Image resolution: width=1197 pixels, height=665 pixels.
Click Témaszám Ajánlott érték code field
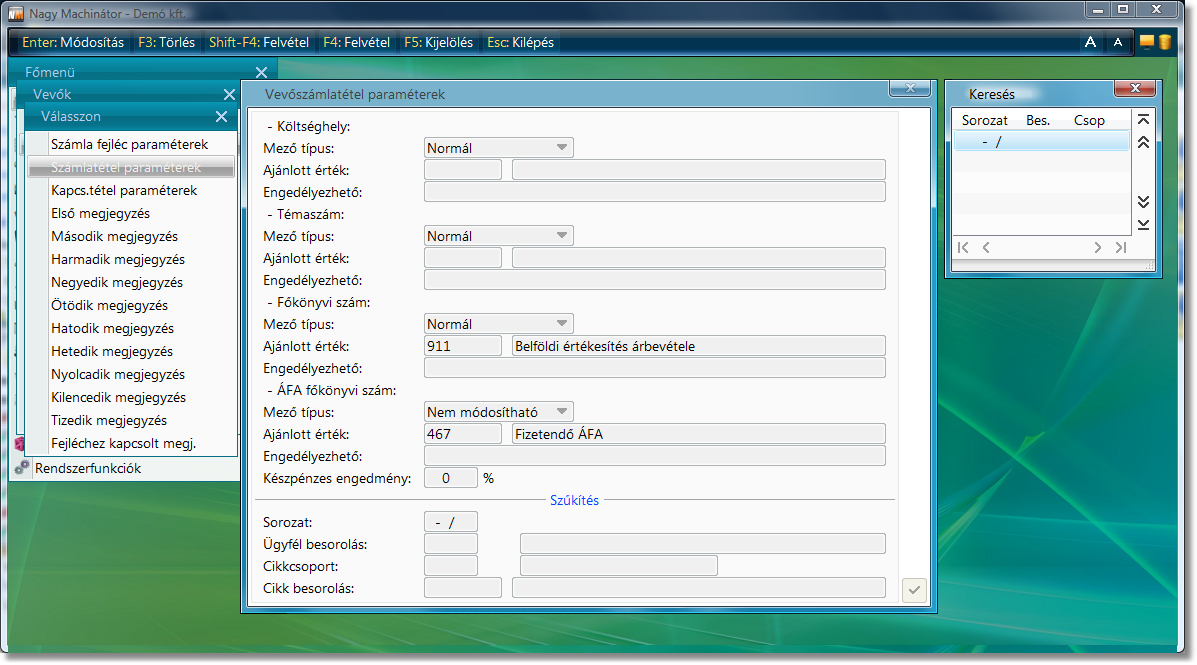[463, 258]
